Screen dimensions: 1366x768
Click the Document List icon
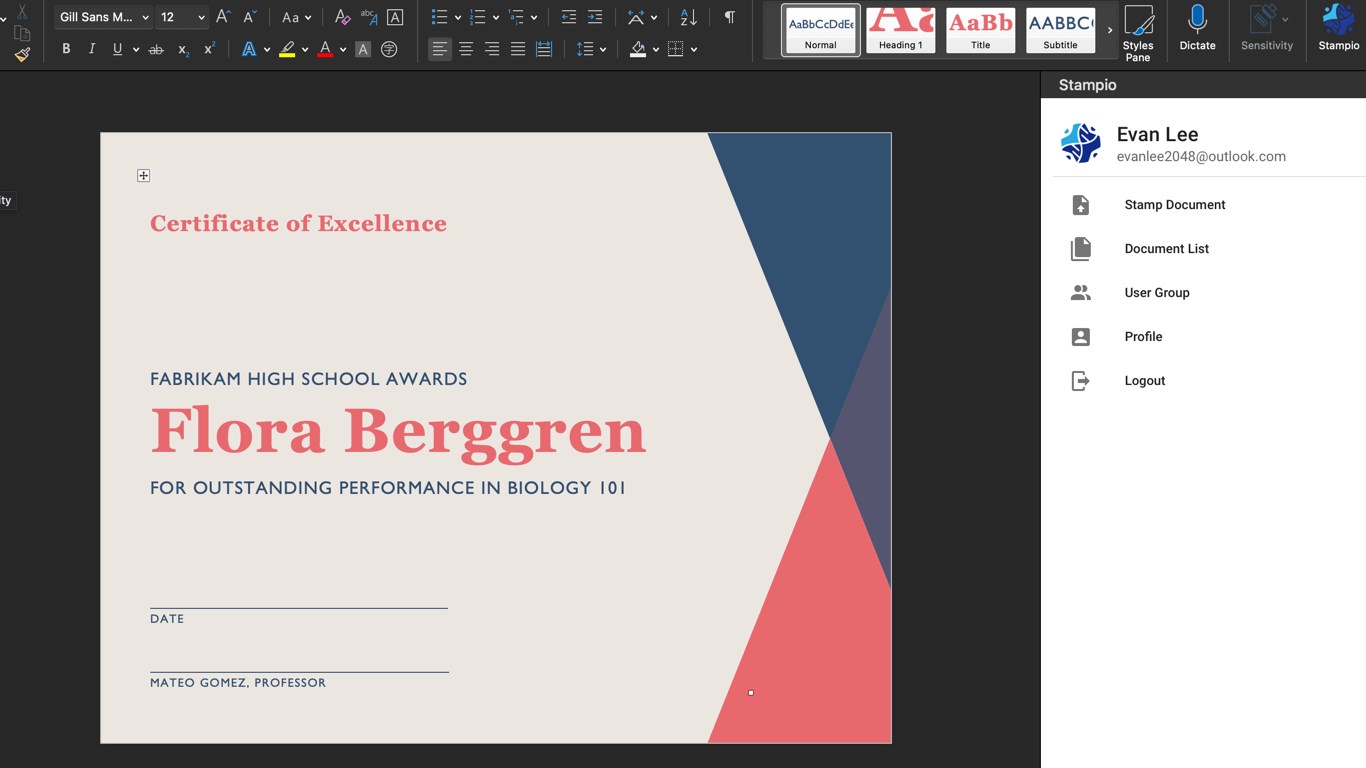pos(1081,249)
